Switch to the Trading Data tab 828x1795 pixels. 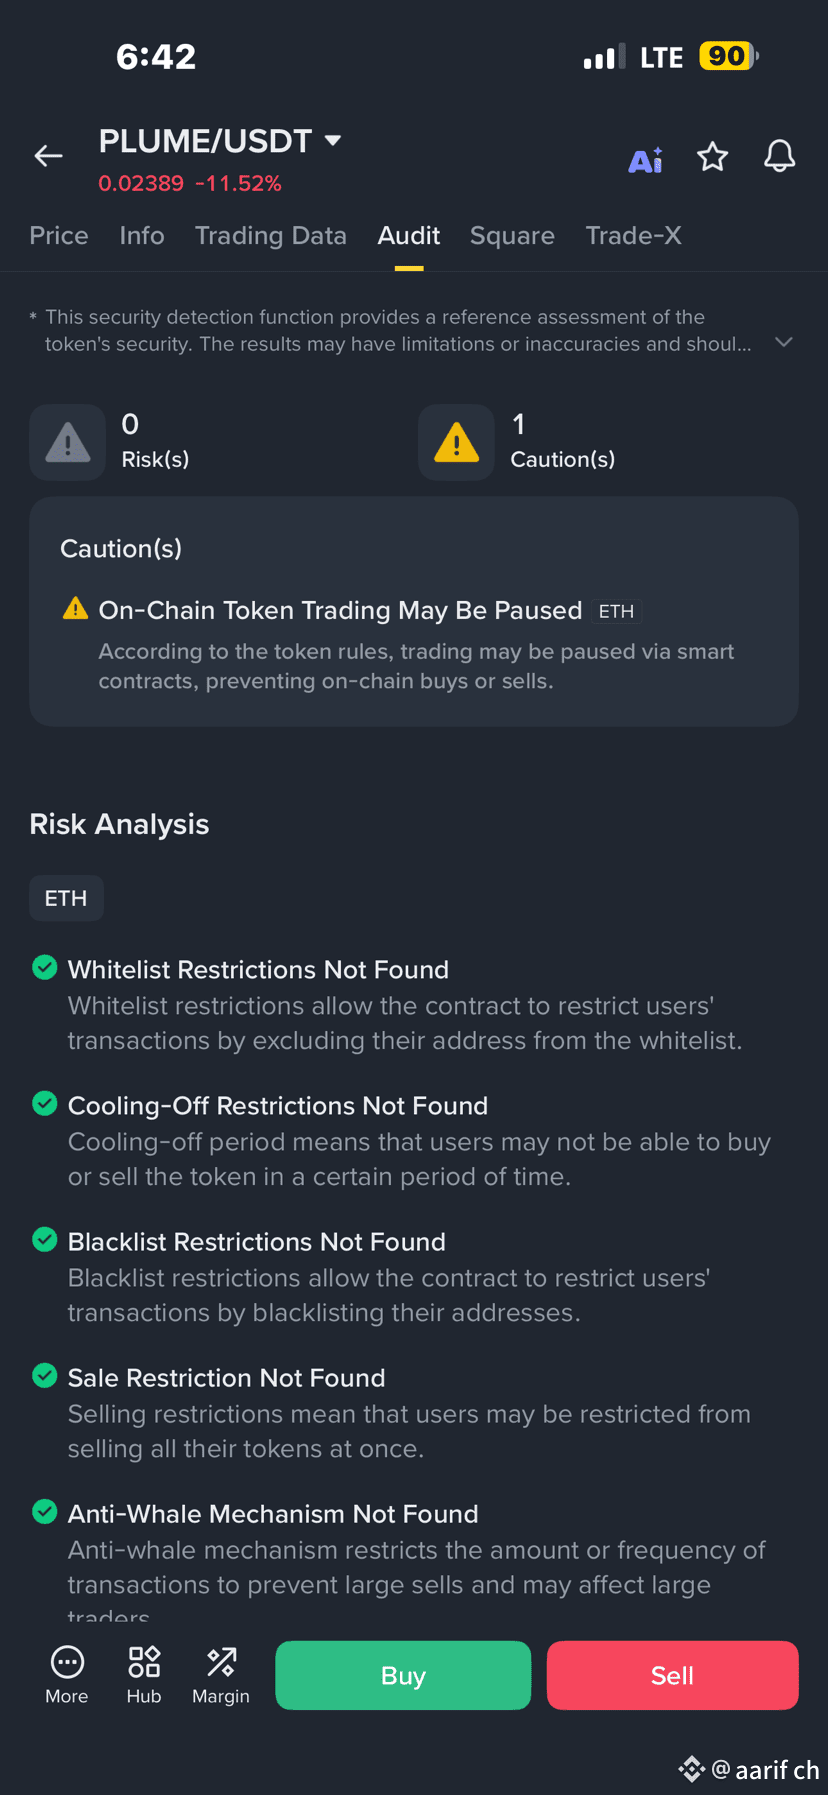271,236
